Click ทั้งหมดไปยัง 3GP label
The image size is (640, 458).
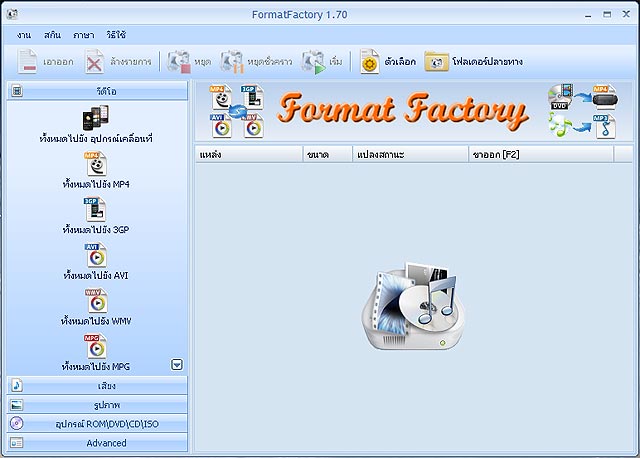pos(96,230)
